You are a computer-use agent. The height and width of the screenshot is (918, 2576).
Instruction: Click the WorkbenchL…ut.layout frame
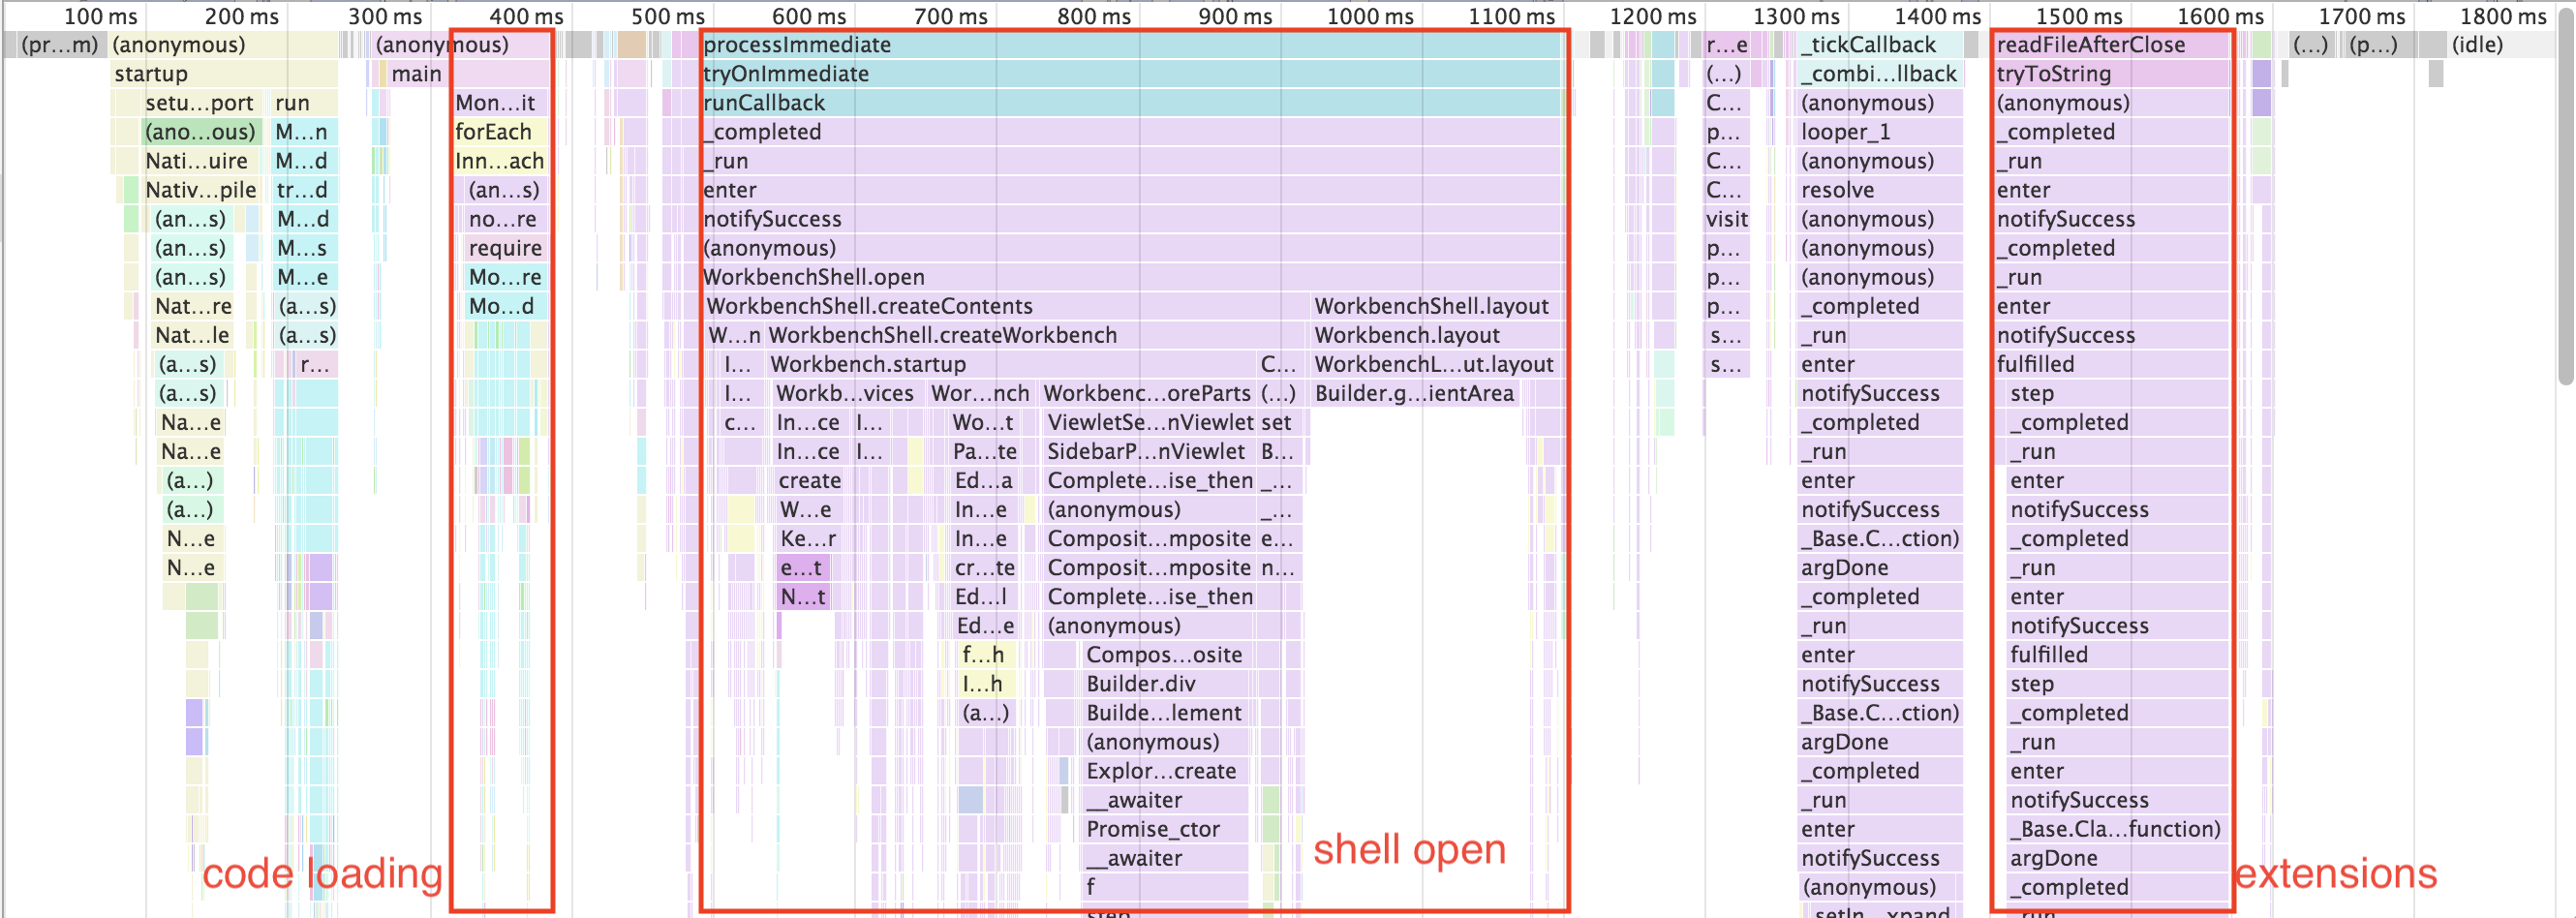1438,364
